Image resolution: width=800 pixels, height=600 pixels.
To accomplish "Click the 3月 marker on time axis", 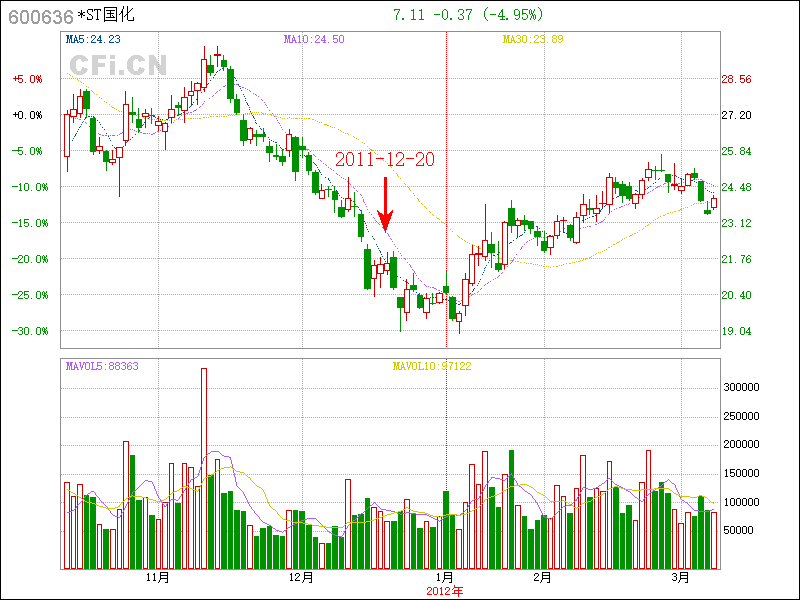I will pos(681,578).
